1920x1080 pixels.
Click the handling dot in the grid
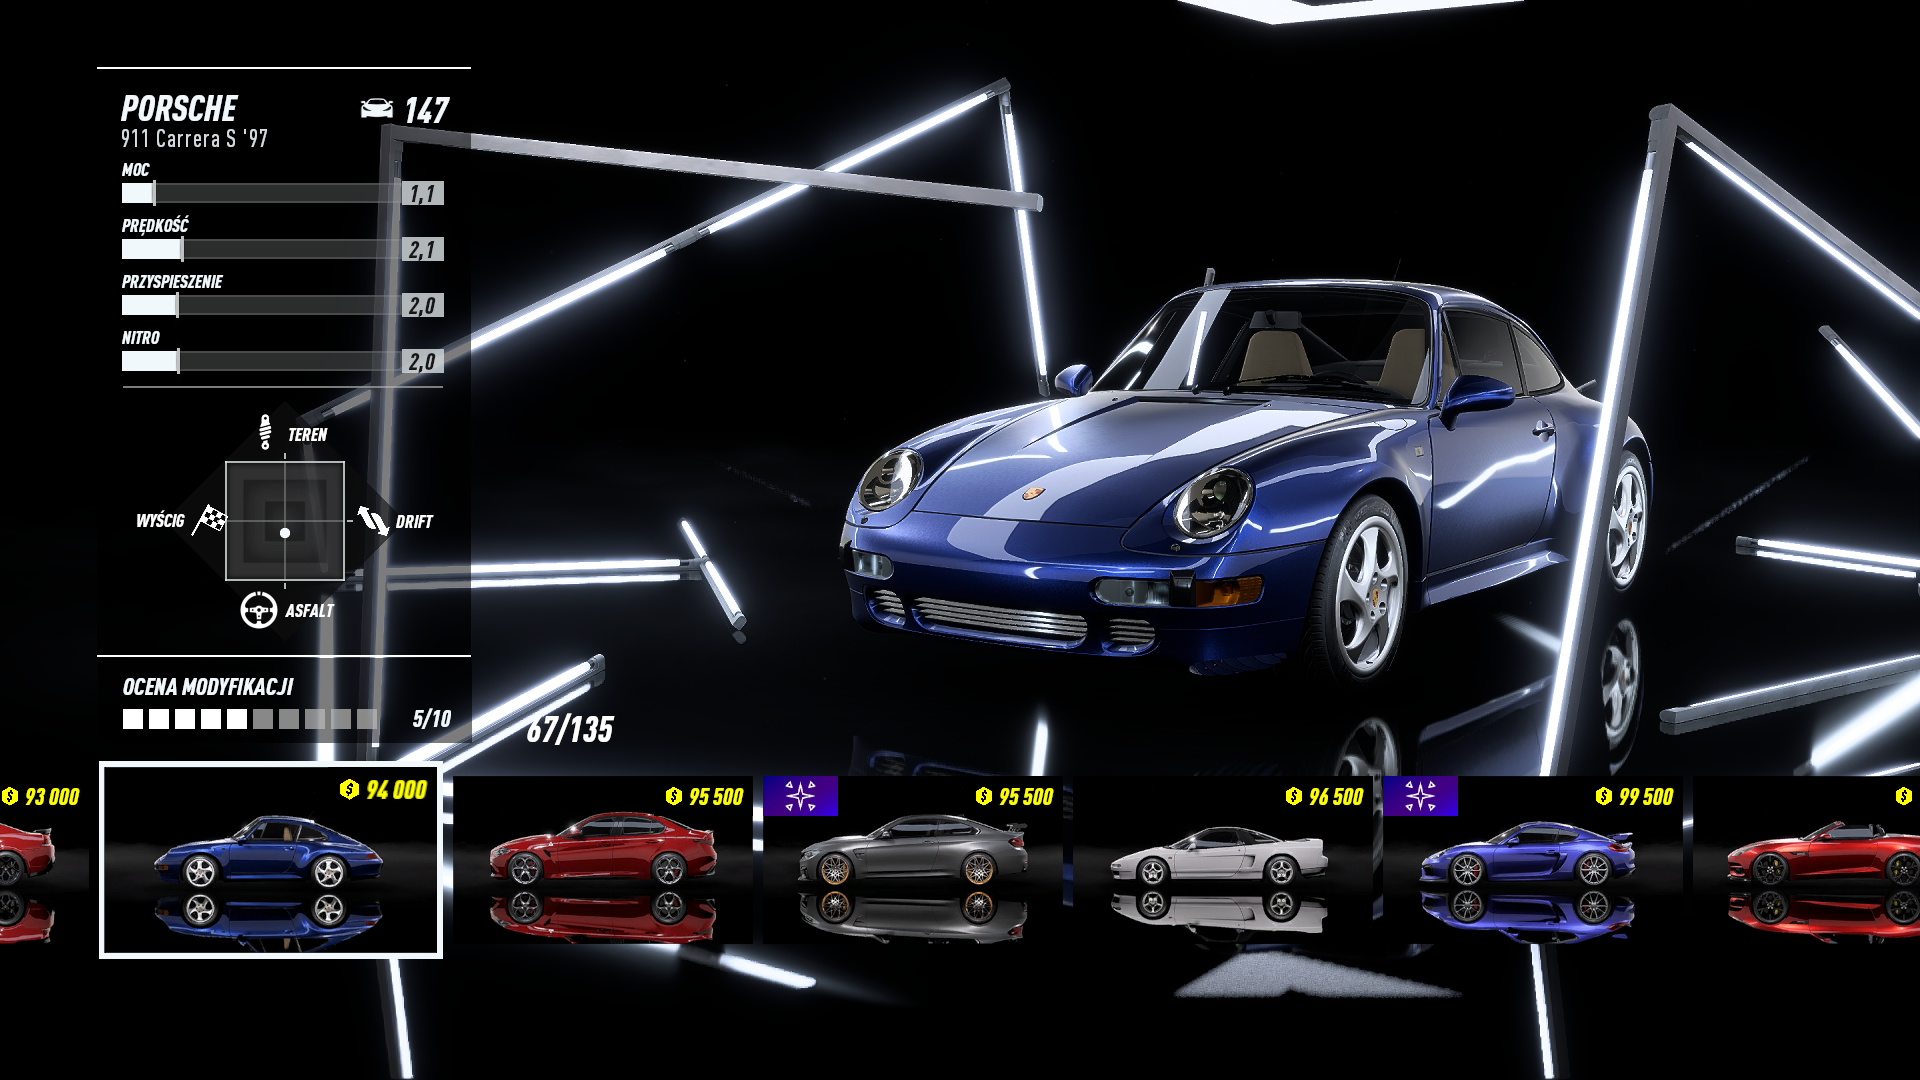click(285, 533)
